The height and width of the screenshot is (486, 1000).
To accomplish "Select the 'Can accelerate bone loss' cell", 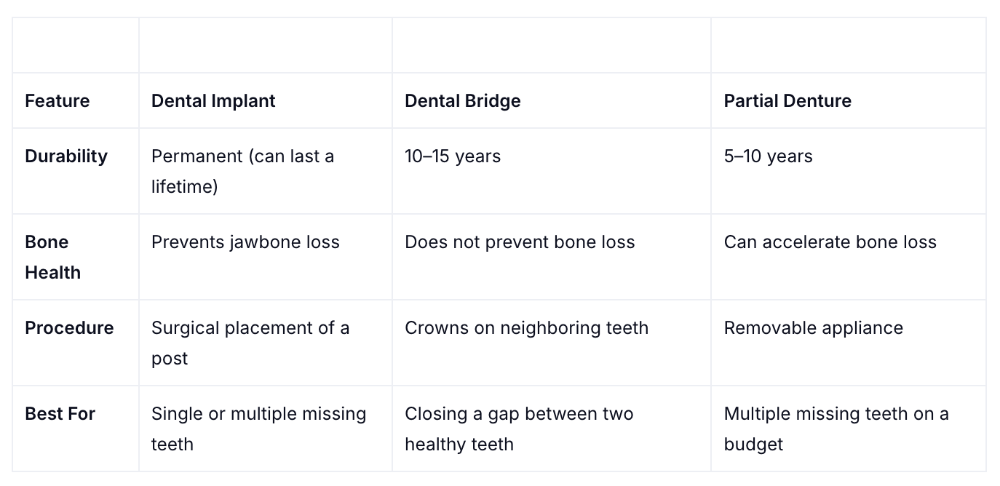I will coord(830,242).
